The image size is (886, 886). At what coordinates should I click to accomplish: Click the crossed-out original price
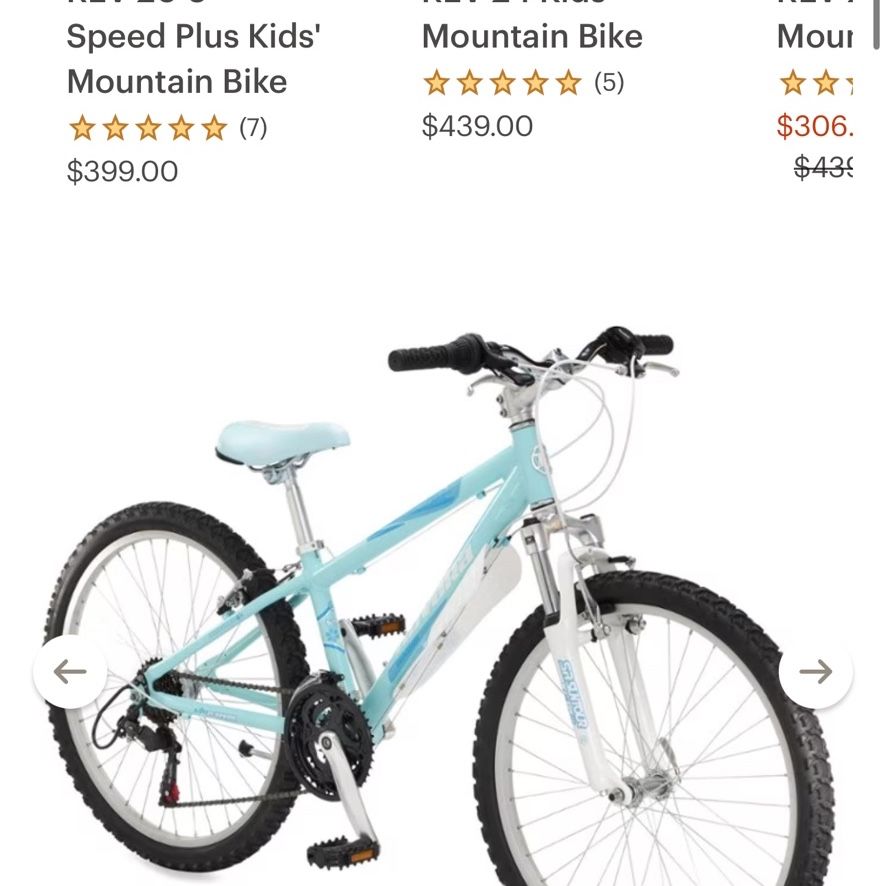pos(823,167)
